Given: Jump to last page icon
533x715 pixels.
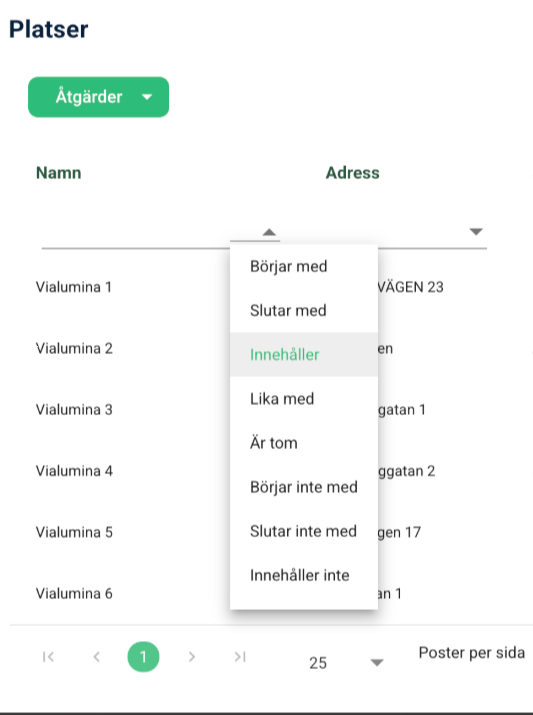Looking at the screenshot, I should point(240,657).
